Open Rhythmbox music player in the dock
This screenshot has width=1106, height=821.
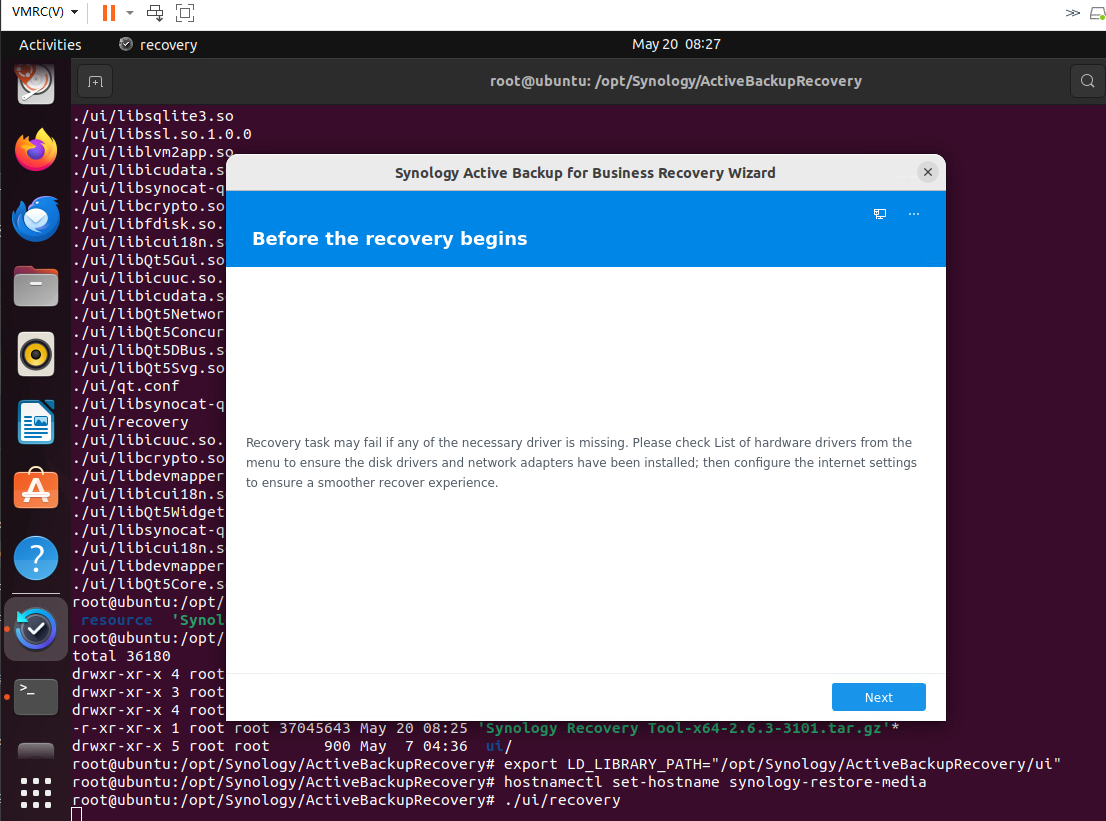tap(35, 354)
